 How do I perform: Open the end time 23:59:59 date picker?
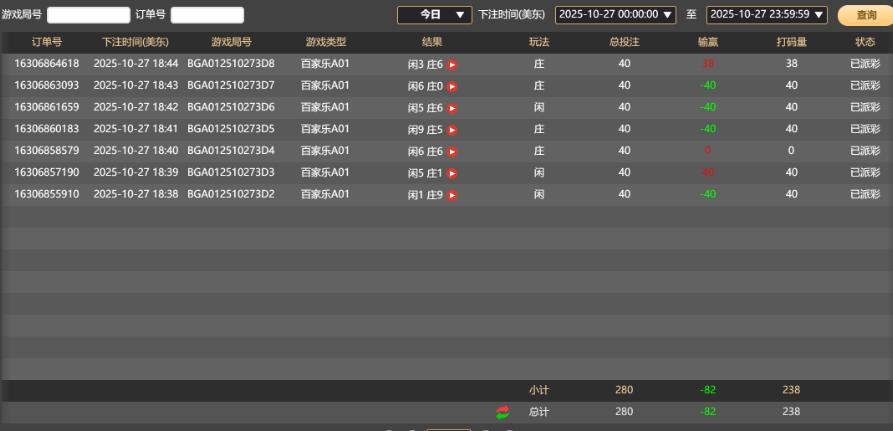[x=767, y=15]
